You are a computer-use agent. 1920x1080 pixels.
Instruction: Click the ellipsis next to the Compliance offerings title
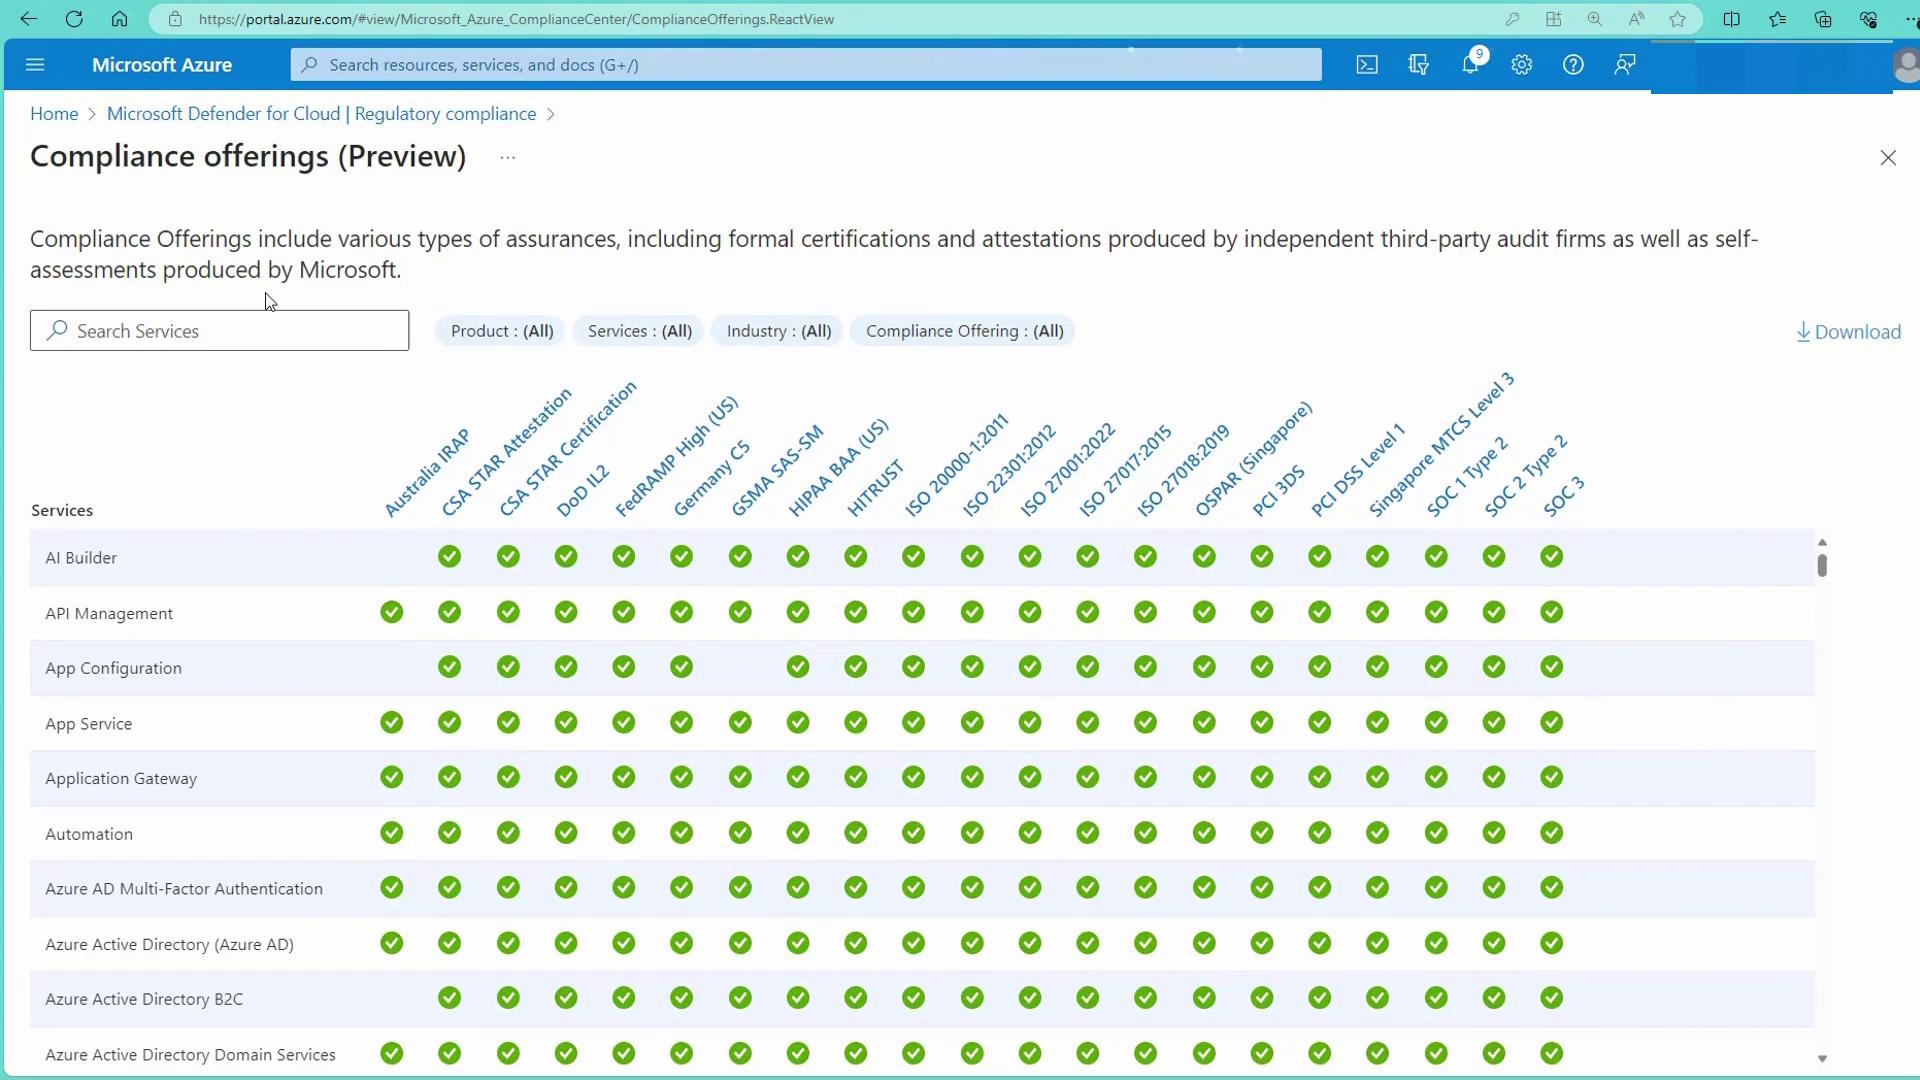[x=508, y=158]
